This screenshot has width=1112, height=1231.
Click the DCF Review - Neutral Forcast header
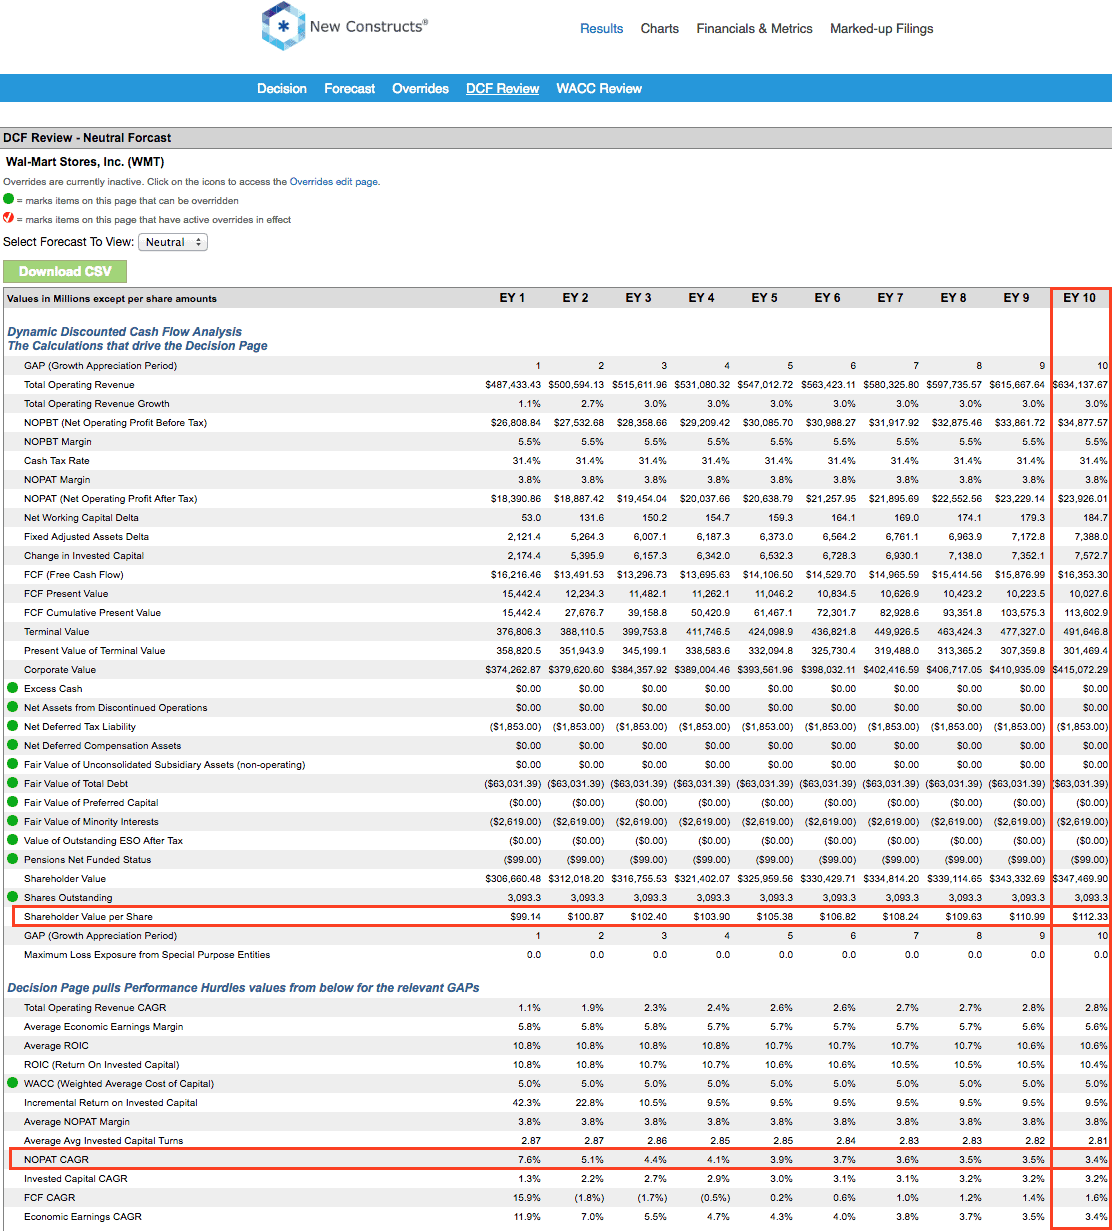click(x=87, y=138)
